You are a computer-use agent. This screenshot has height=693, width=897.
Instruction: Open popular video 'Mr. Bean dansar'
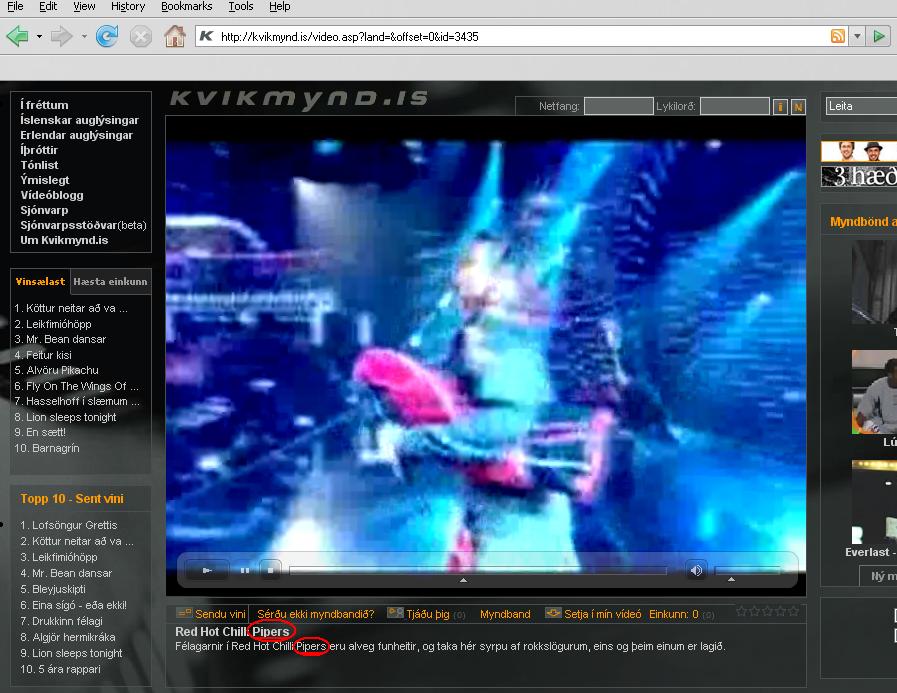click(60, 339)
